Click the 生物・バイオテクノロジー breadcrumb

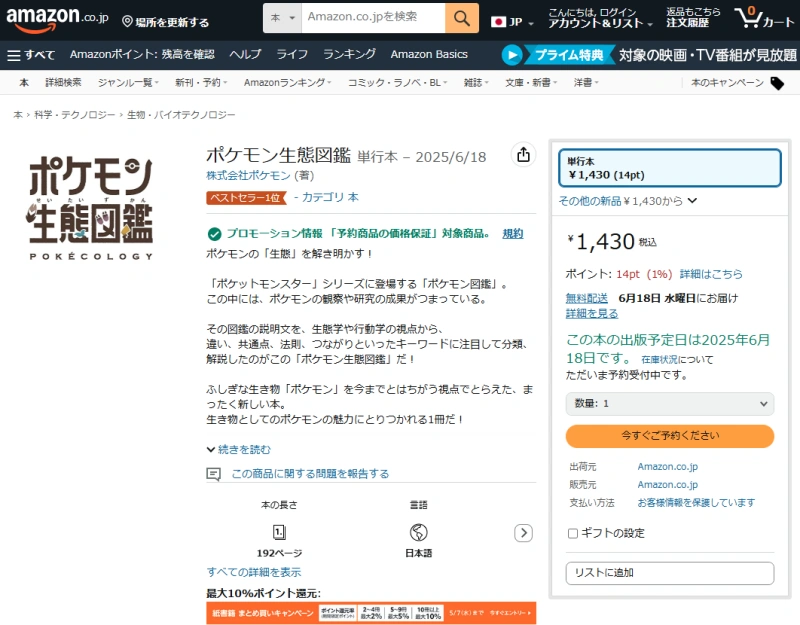[x=181, y=115]
